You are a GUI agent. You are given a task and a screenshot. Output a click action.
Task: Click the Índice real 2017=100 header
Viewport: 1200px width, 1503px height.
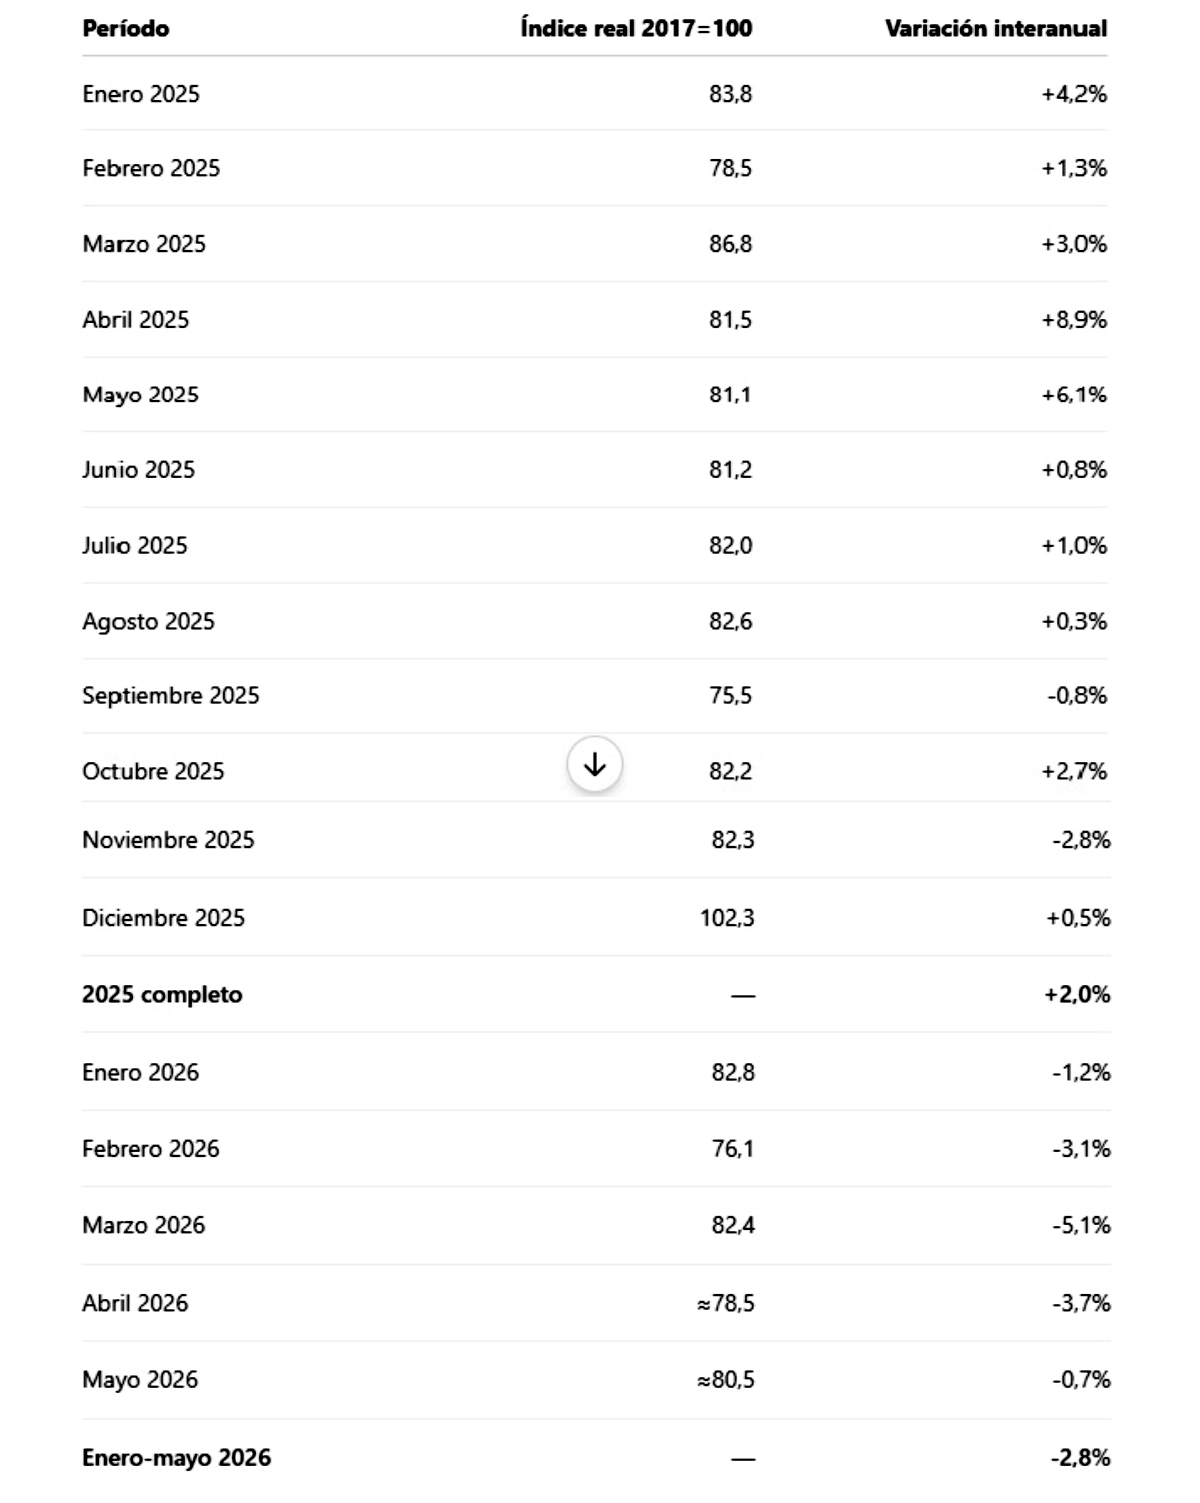point(636,28)
